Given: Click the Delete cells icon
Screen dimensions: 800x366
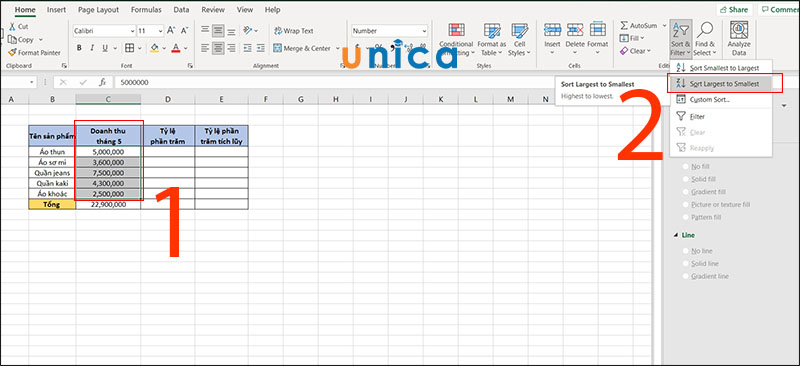Looking at the screenshot, I should tap(575, 30).
